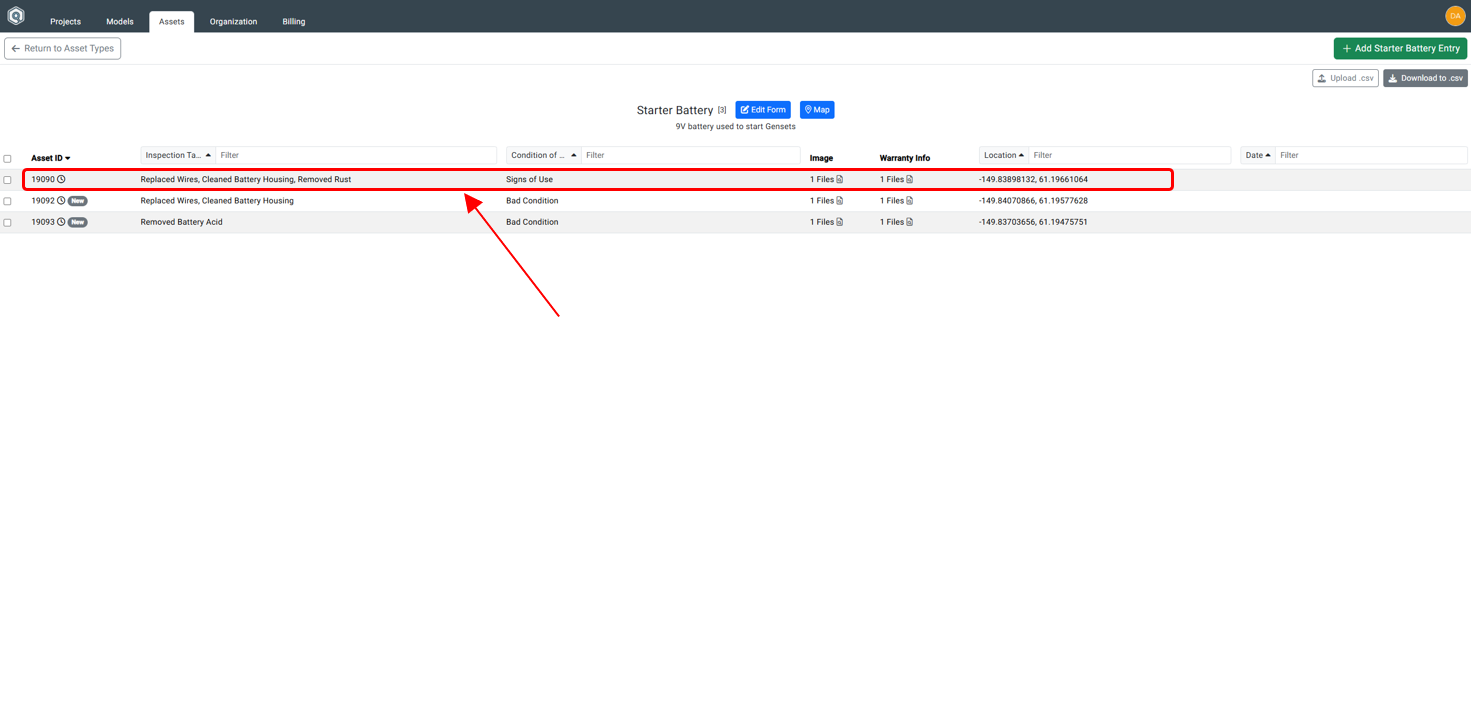This screenshot has width=1471, height=728.
Task: Sort by Inspection Ta... column
Action: click(178, 155)
